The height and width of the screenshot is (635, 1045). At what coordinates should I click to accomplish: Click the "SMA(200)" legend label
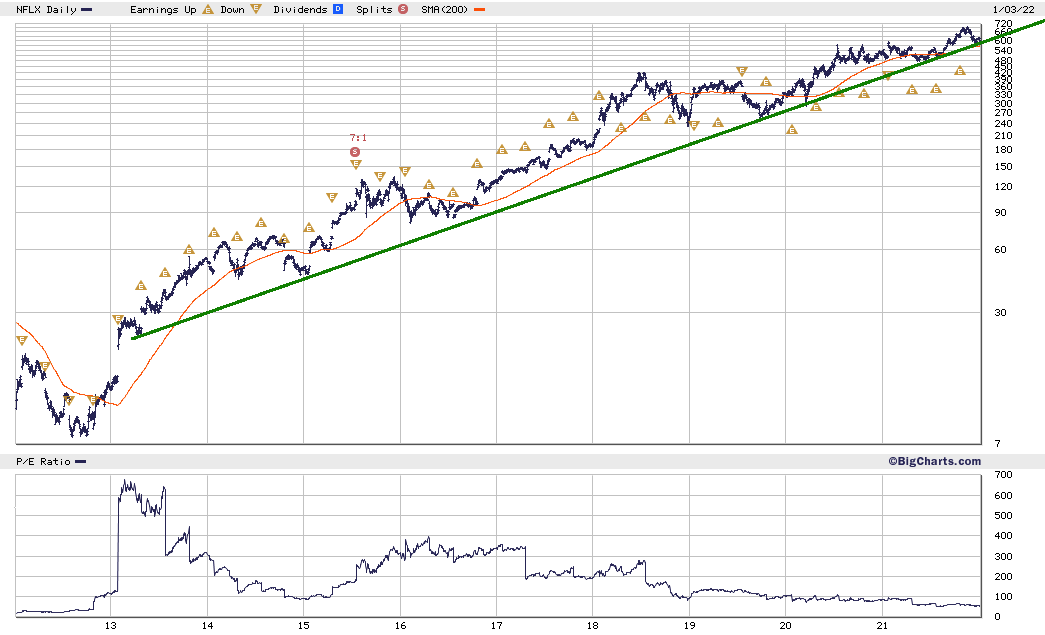[445, 9]
